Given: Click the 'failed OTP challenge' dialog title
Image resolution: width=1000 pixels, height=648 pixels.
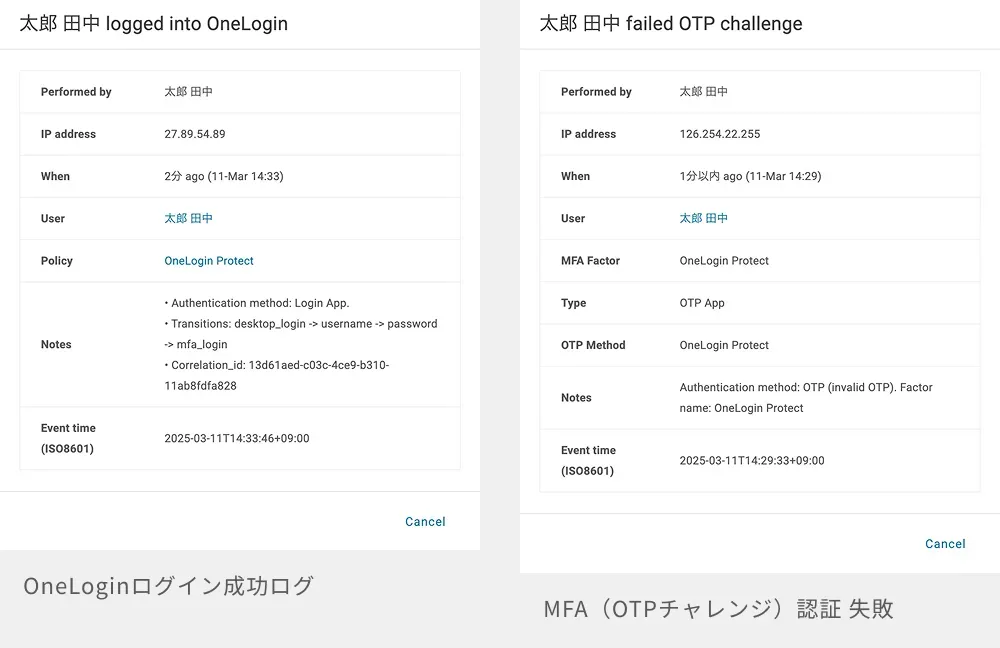Looking at the screenshot, I should 670,24.
